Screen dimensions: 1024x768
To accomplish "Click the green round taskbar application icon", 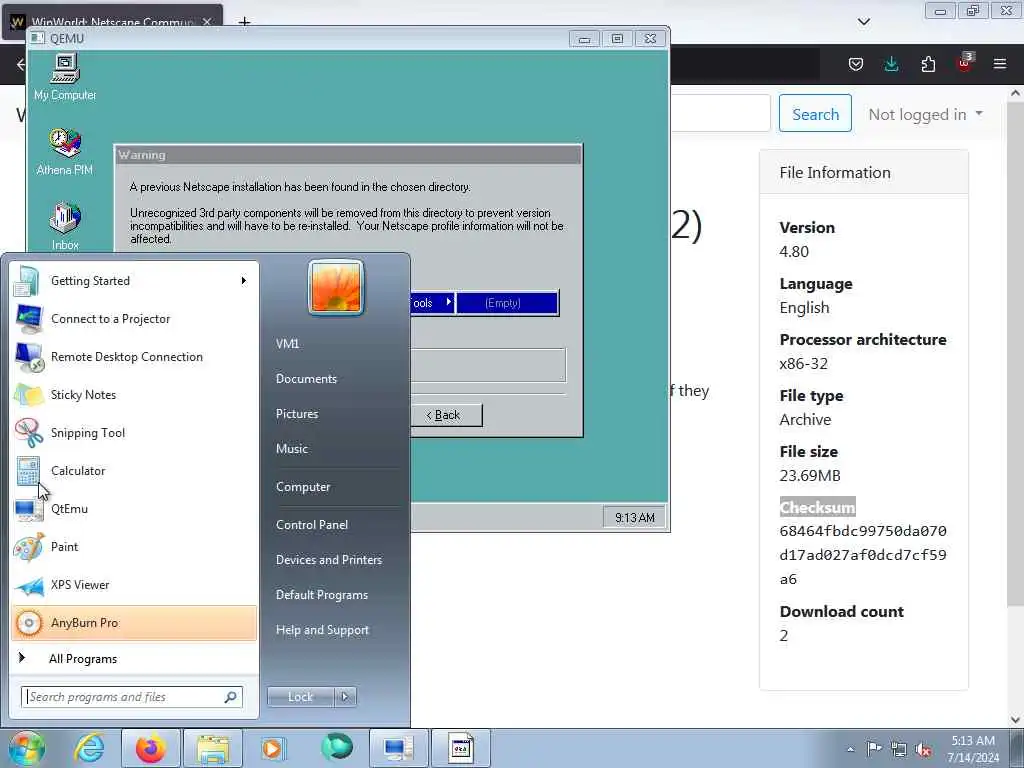I will (x=337, y=747).
